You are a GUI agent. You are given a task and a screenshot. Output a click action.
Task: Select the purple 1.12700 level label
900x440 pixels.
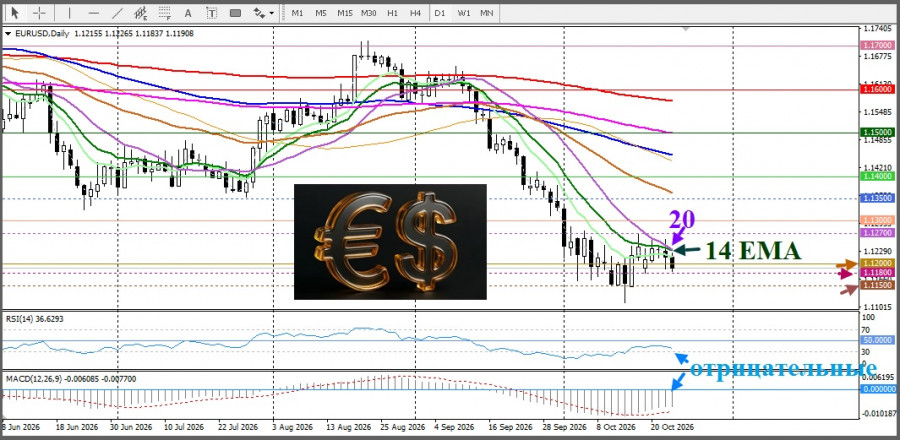[x=876, y=233]
